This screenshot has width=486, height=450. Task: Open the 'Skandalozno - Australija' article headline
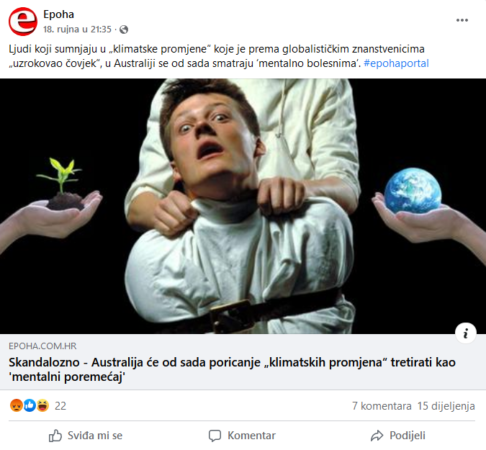(232, 369)
